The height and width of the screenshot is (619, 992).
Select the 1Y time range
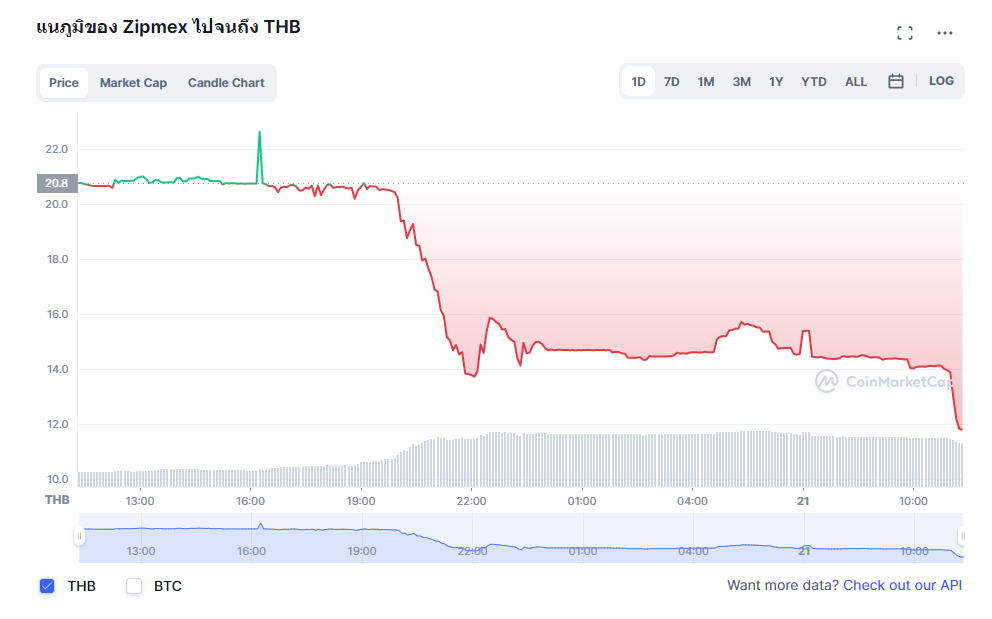point(776,82)
